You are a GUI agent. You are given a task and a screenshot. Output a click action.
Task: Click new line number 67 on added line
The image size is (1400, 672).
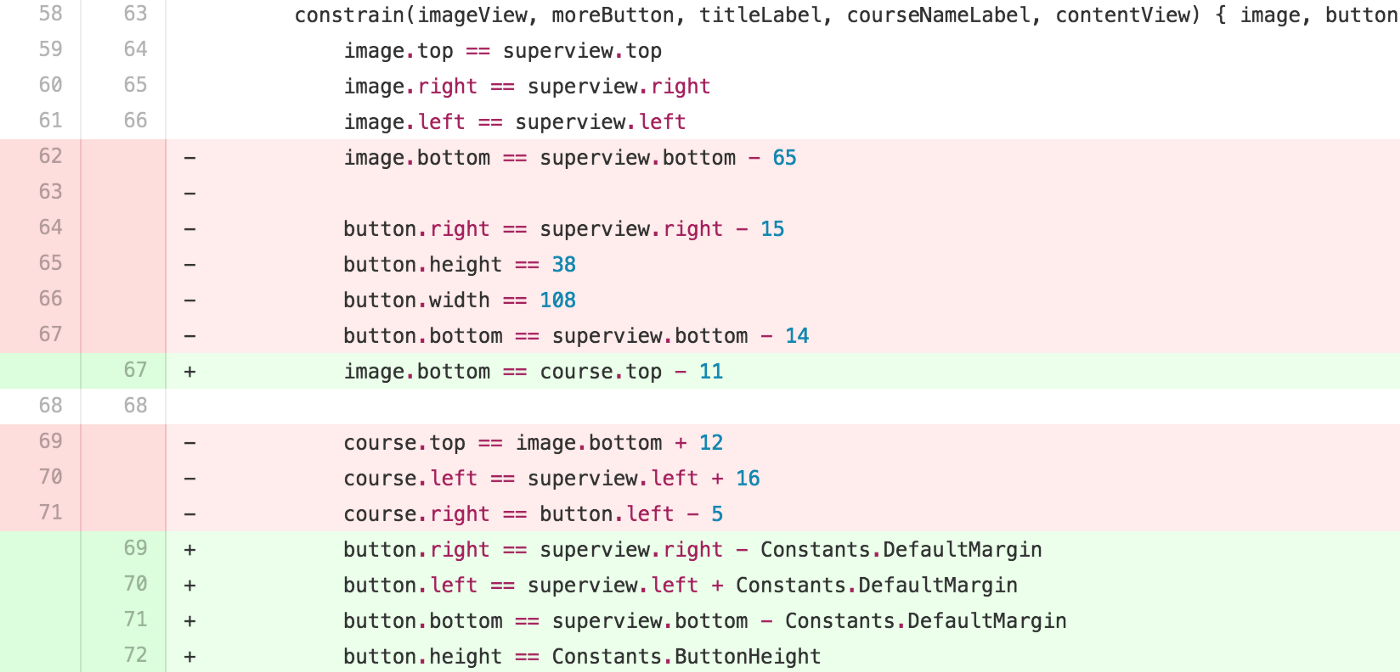(x=135, y=370)
